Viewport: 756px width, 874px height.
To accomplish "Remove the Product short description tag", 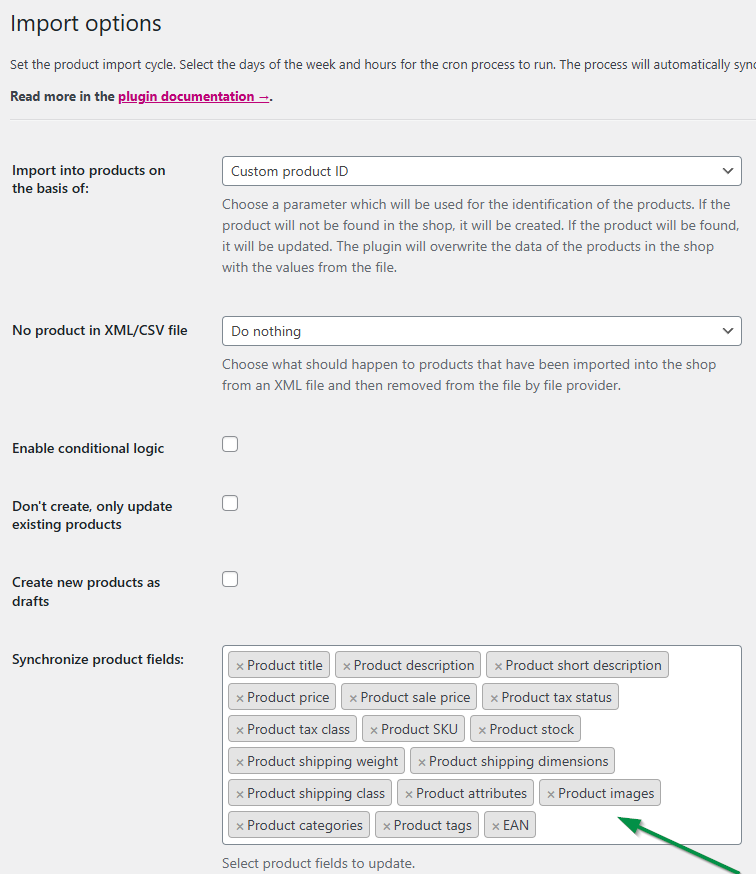I will click(499, 666).
